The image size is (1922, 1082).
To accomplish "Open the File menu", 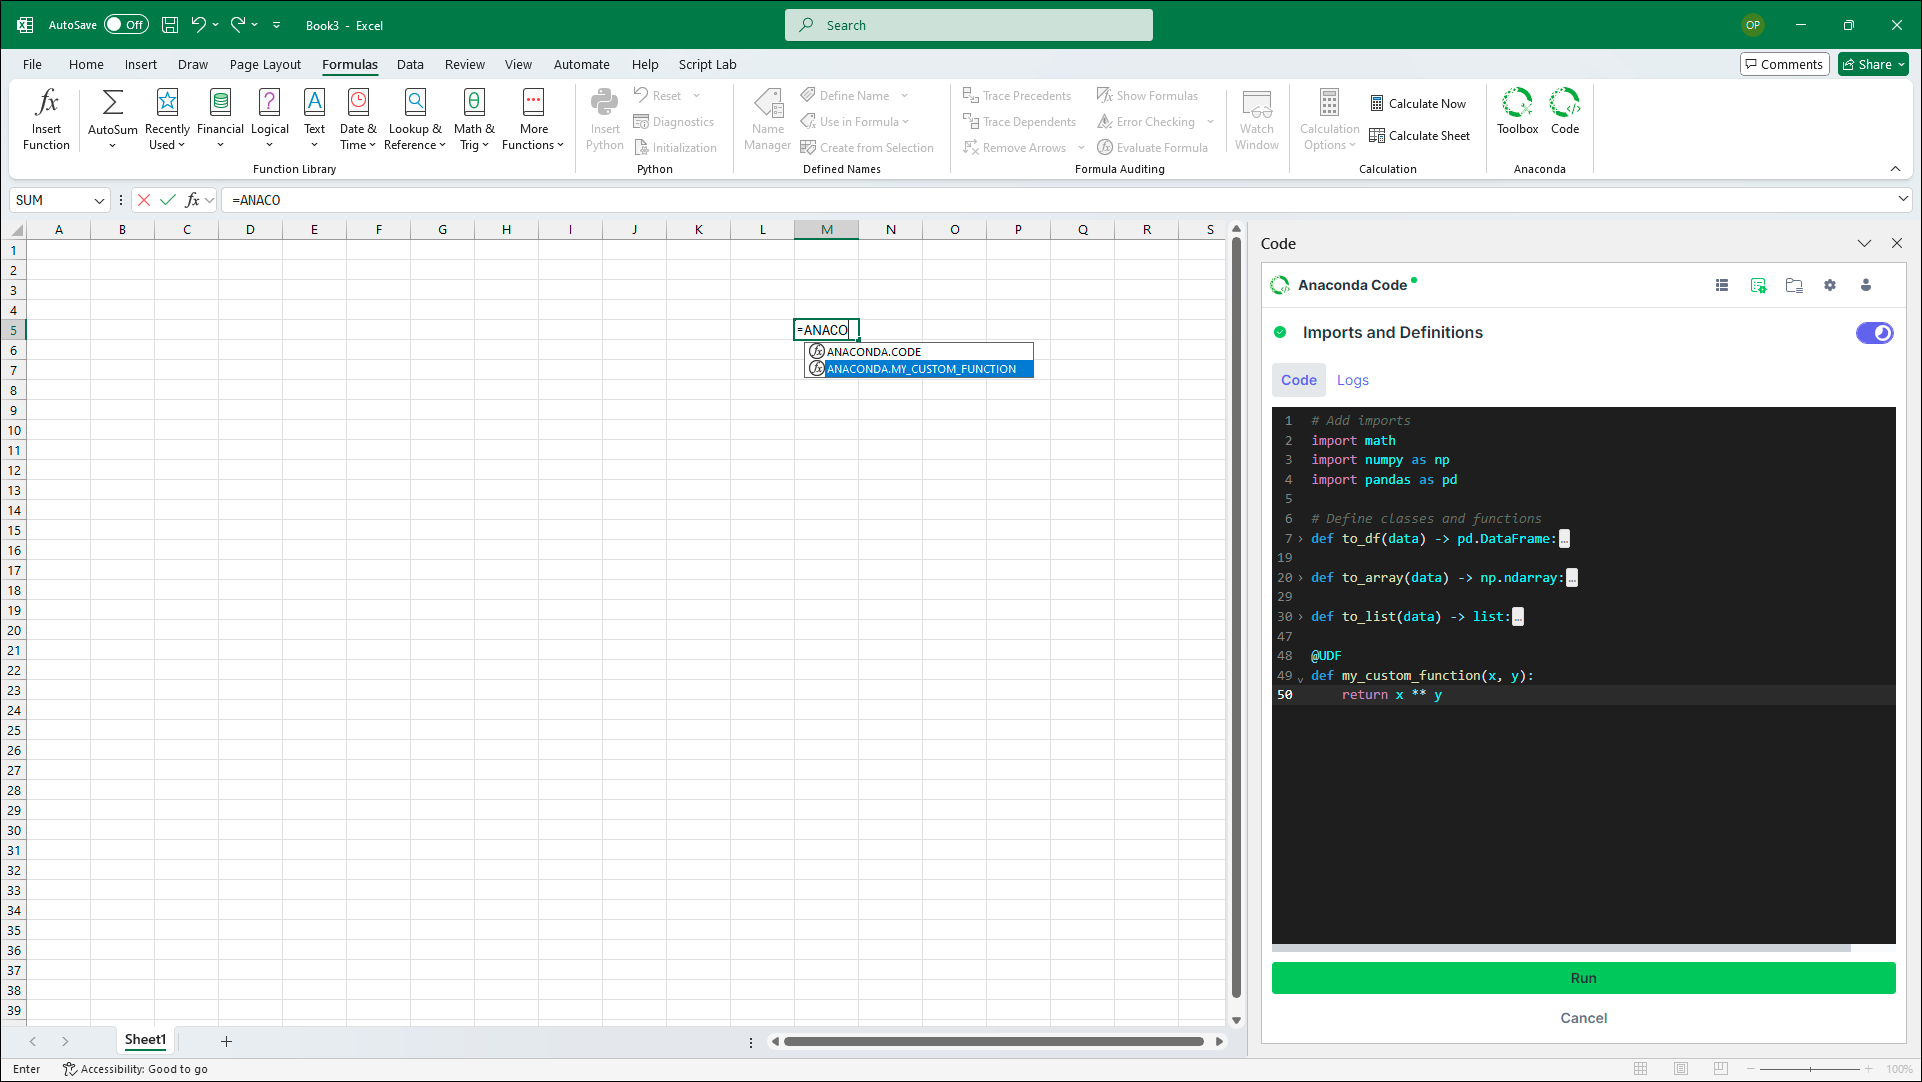I will click(32, 64).
